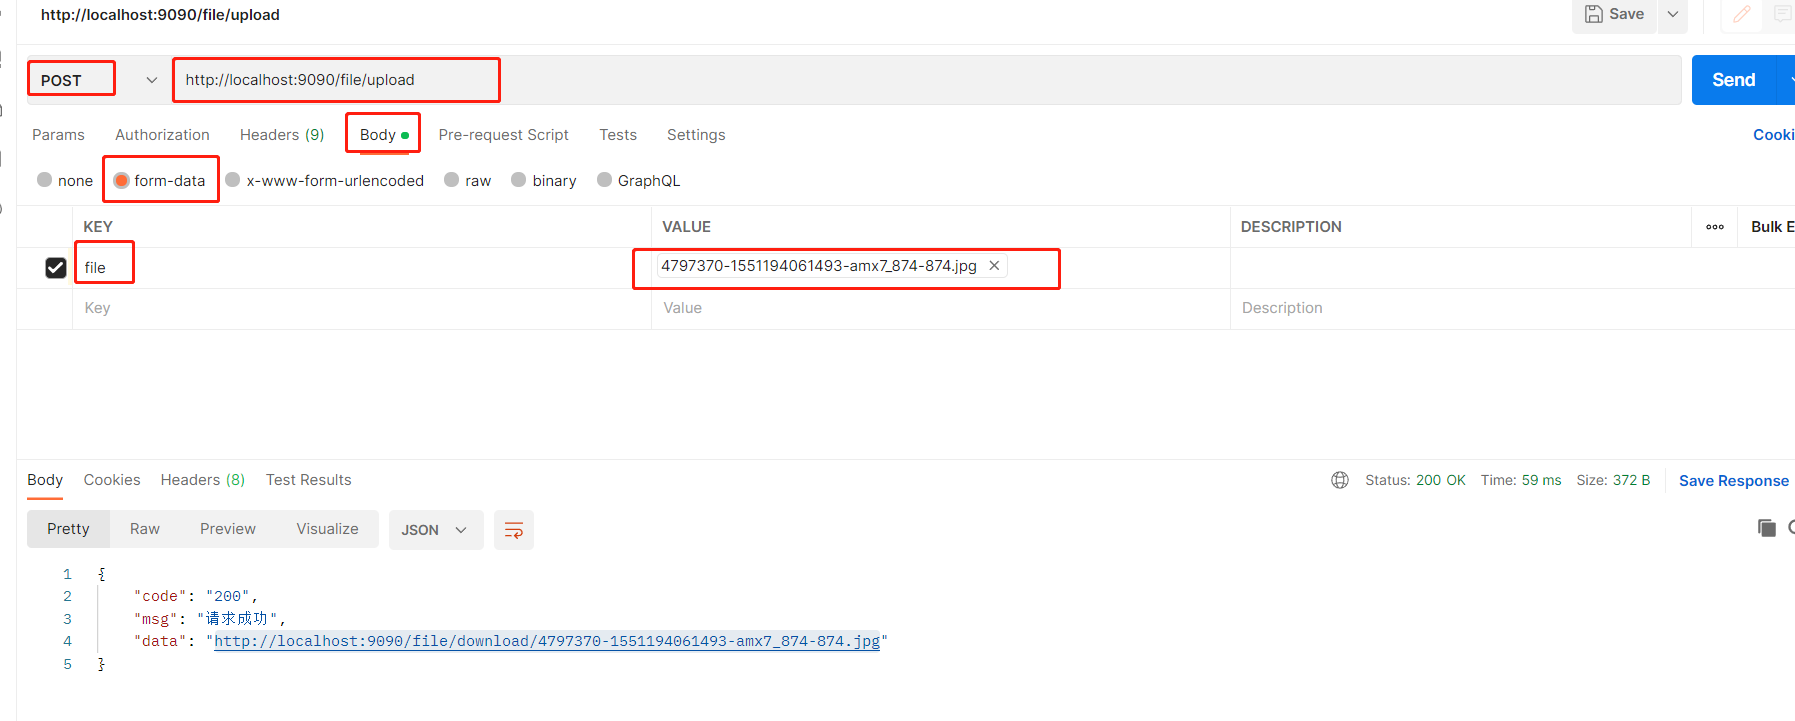Viewport: 1795px width, 721px height.
Task: Click the "code": "200" response line
Action: tap(196, 596)
